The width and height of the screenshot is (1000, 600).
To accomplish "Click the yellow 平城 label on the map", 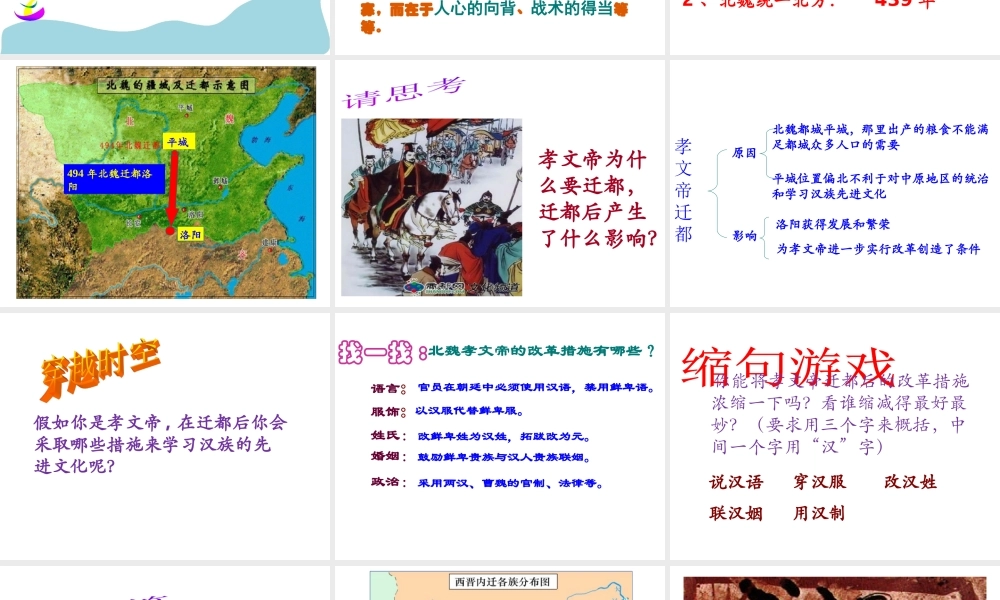I will (179, 142).
